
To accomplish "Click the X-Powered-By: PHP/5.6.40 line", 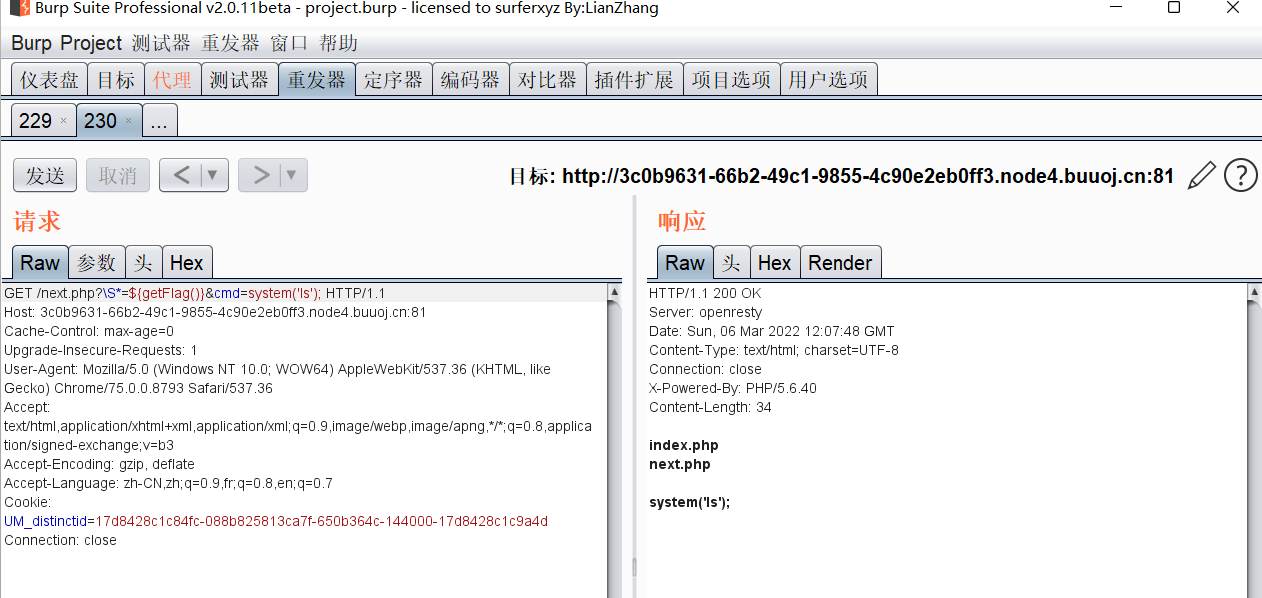I will [733, 388].
